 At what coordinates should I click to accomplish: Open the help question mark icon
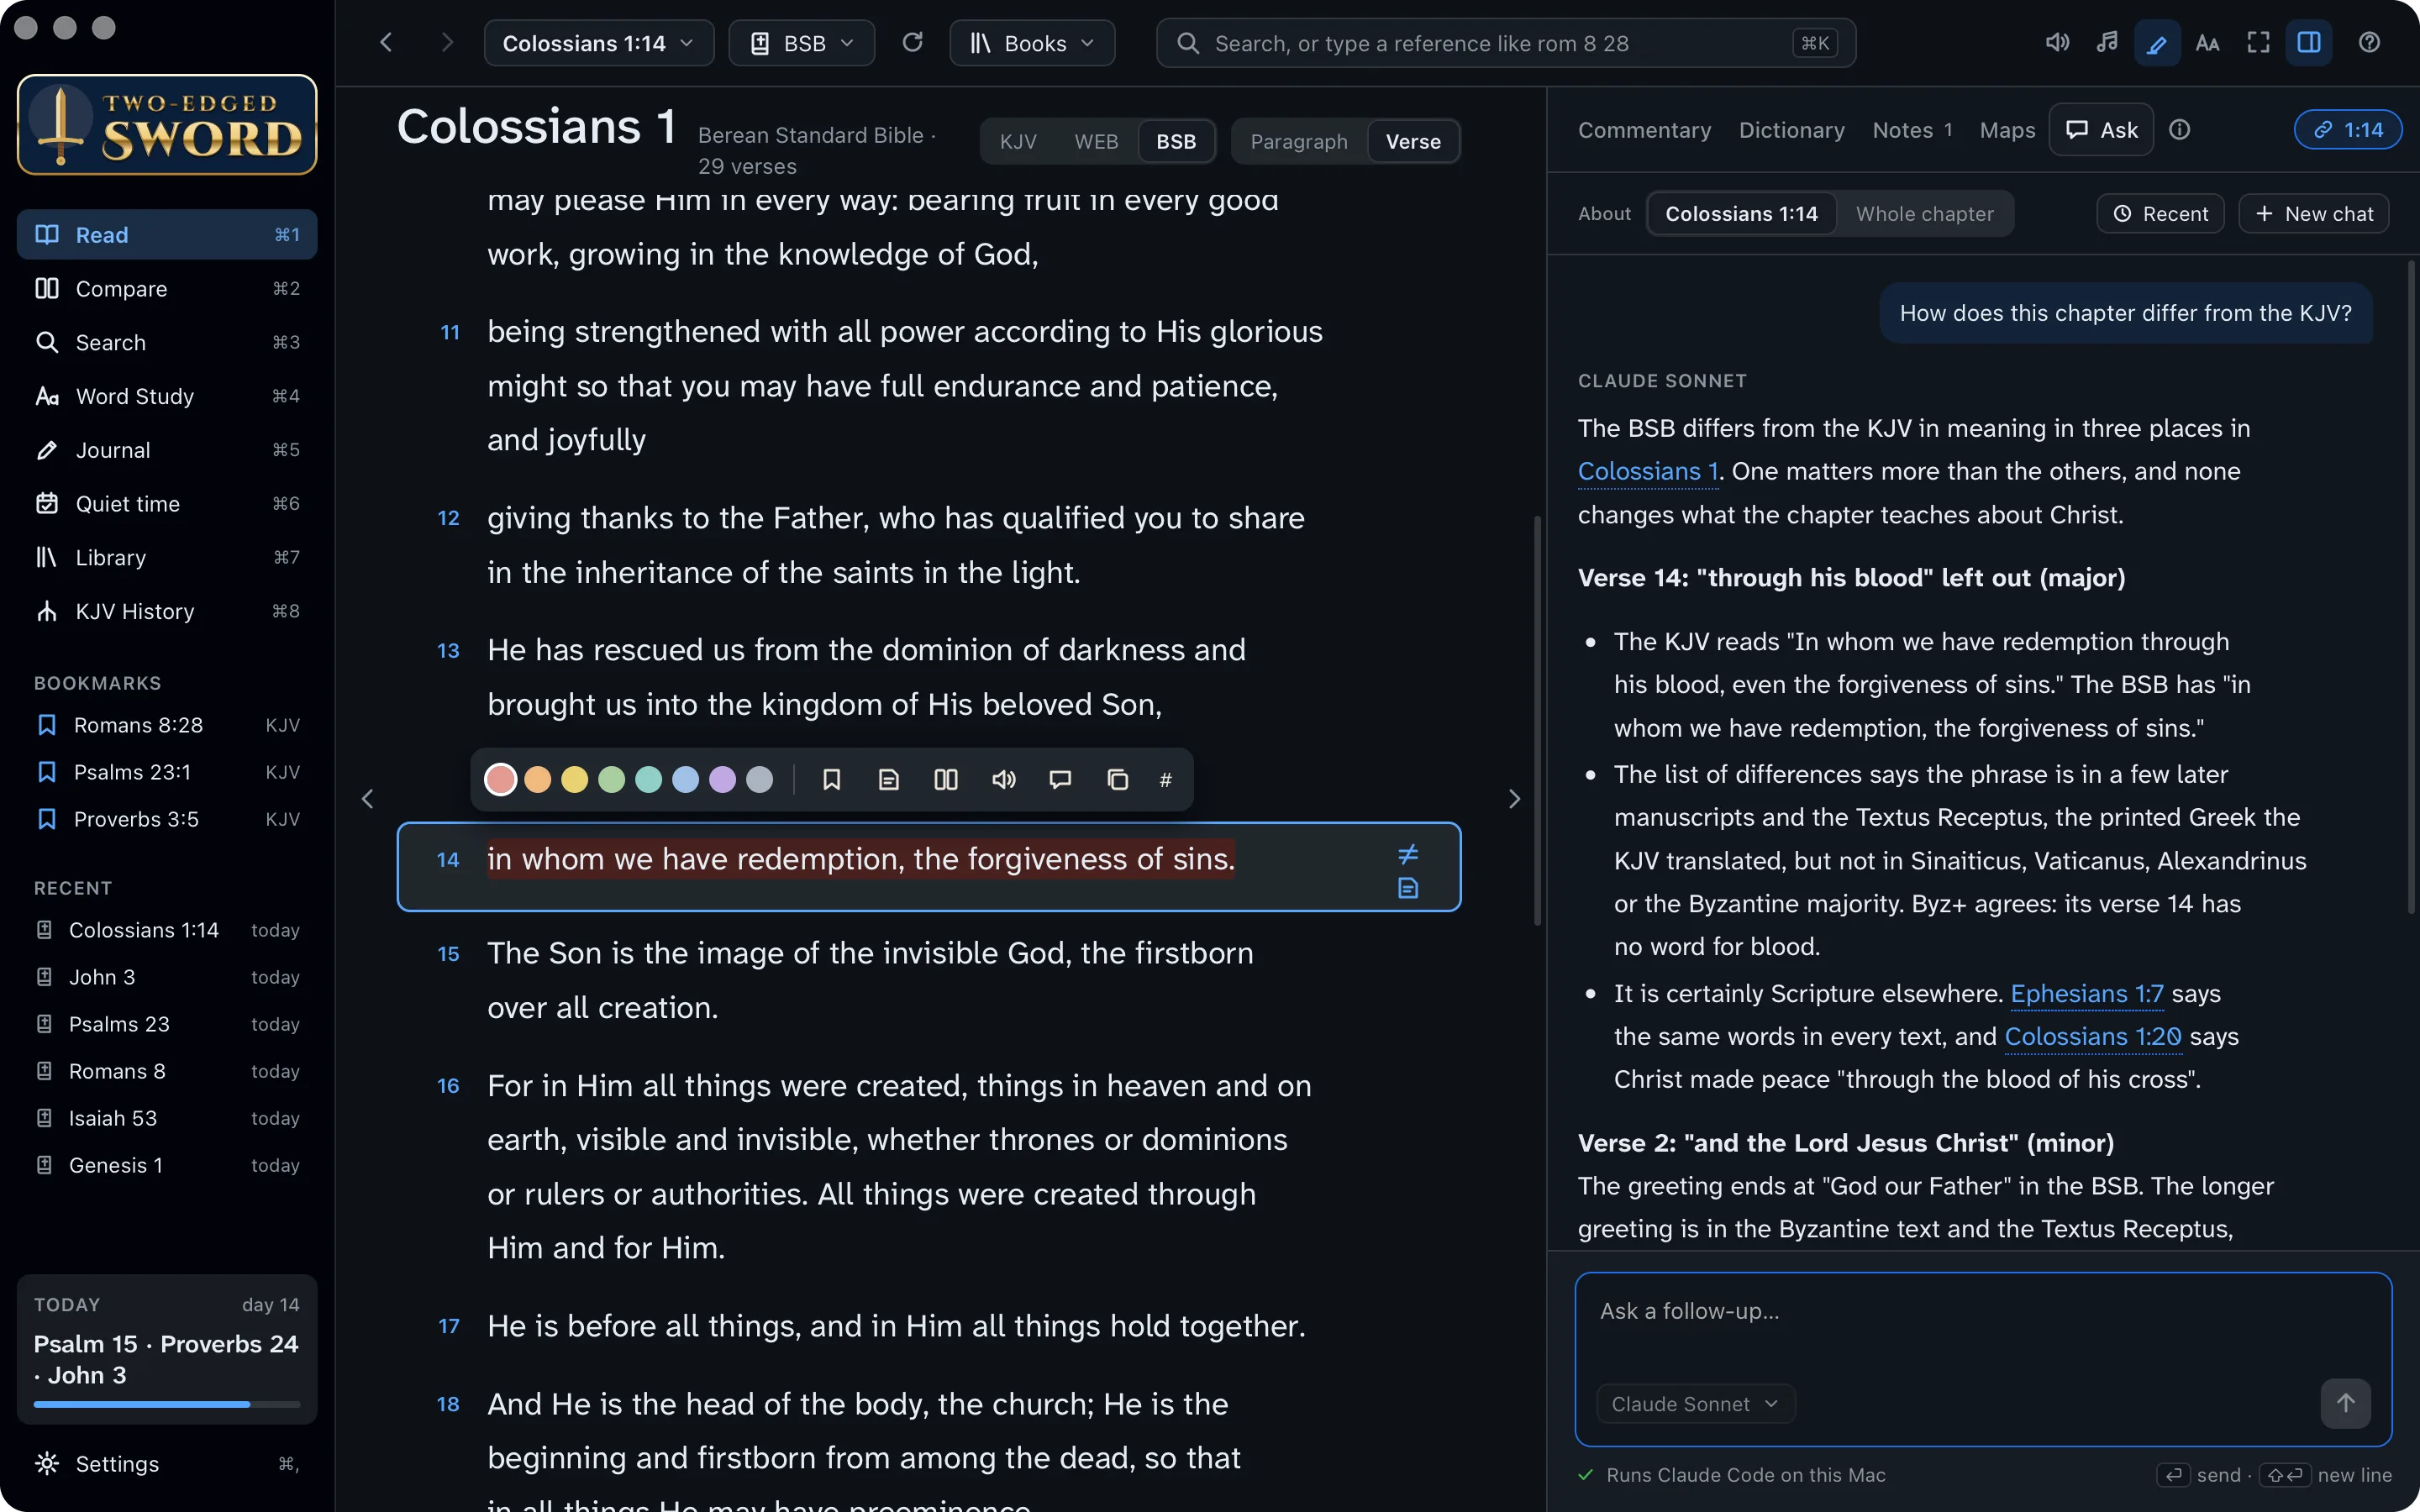tap(2369, 43)
